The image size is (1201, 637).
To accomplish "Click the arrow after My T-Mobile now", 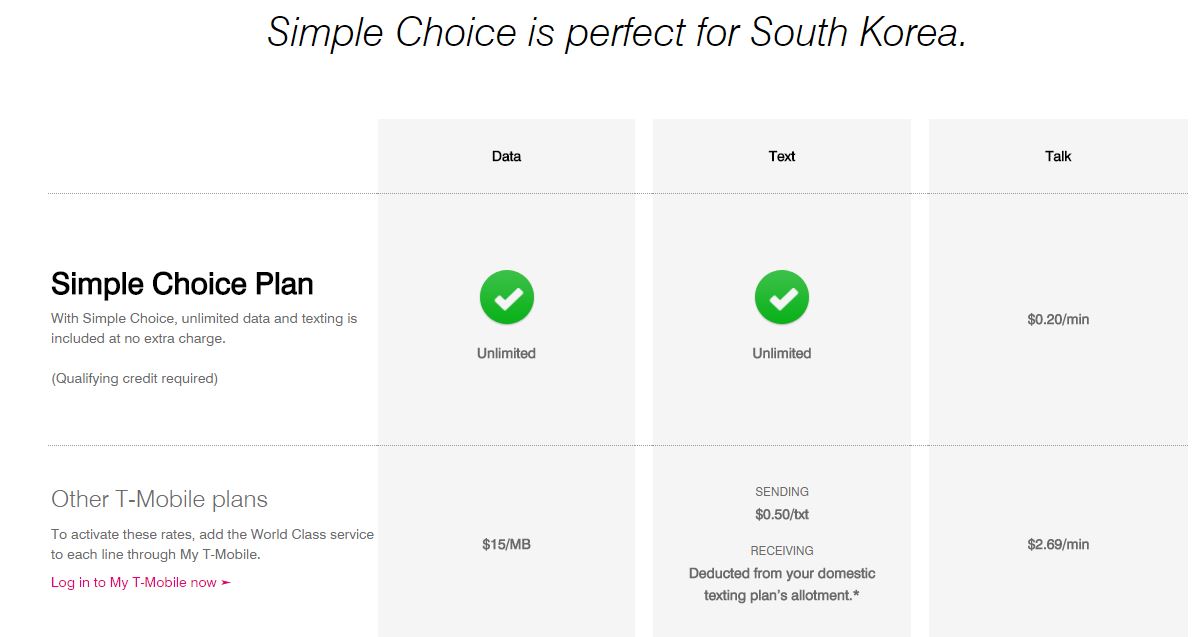I will [226, 582].
